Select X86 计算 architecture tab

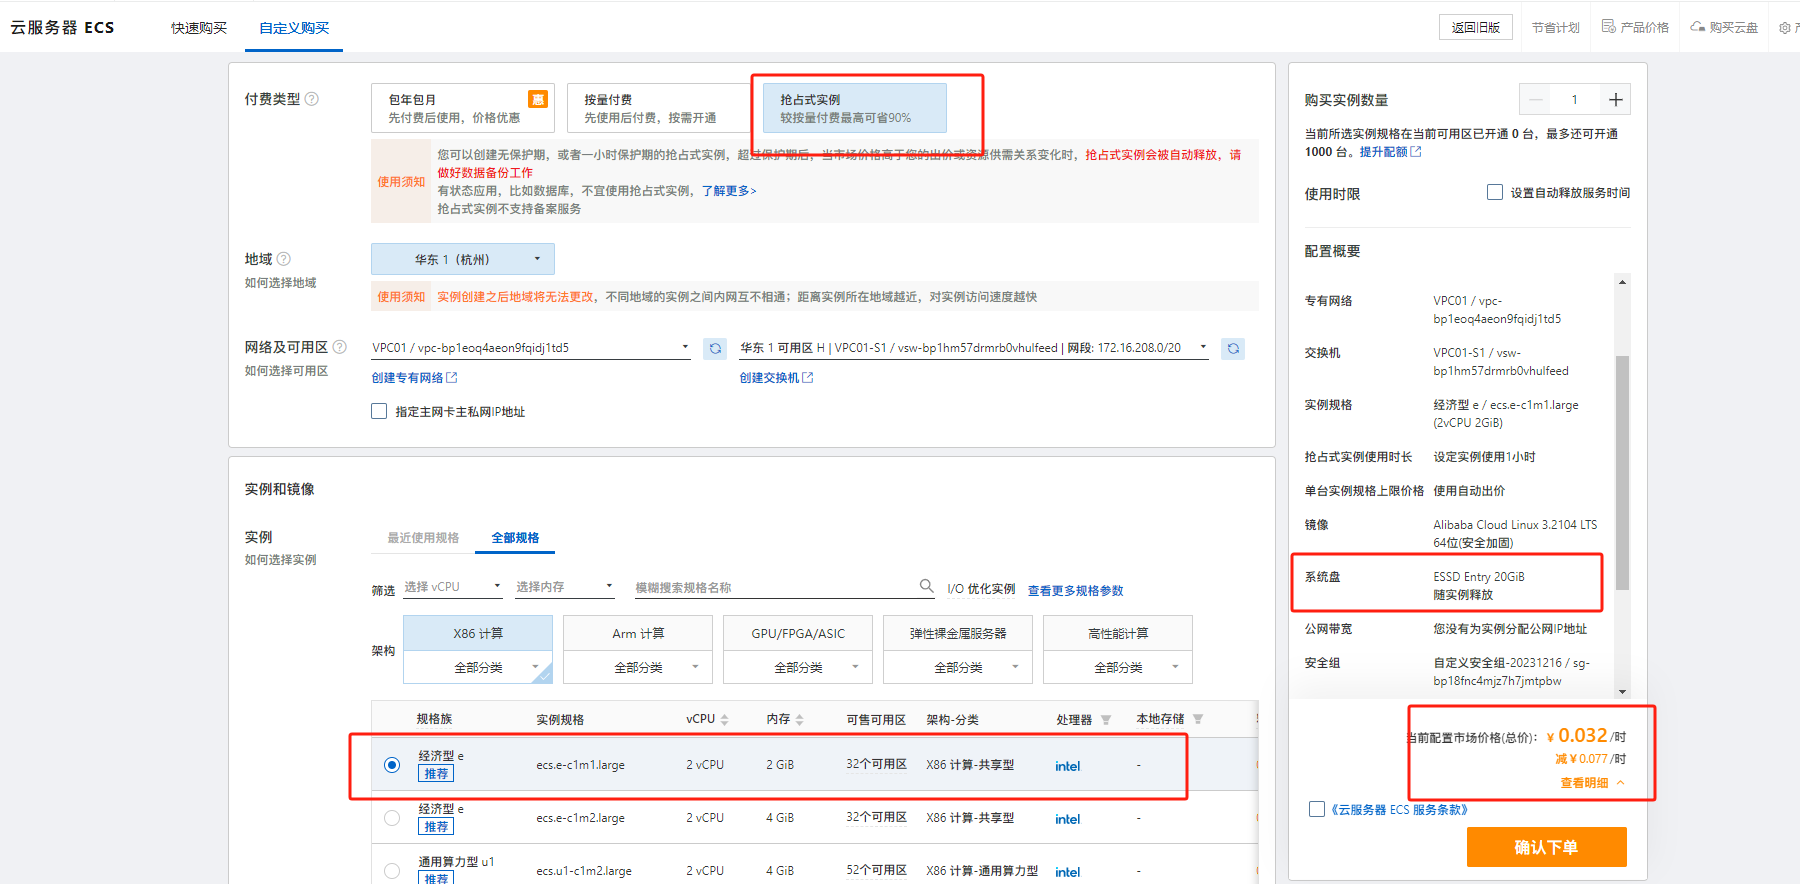pyautogui.click(x=478, y=634)
